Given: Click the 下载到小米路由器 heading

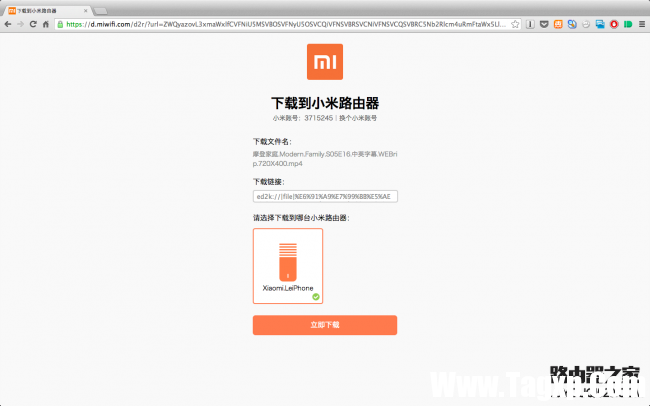Looking at the screenshot, I should click(325, 103).
